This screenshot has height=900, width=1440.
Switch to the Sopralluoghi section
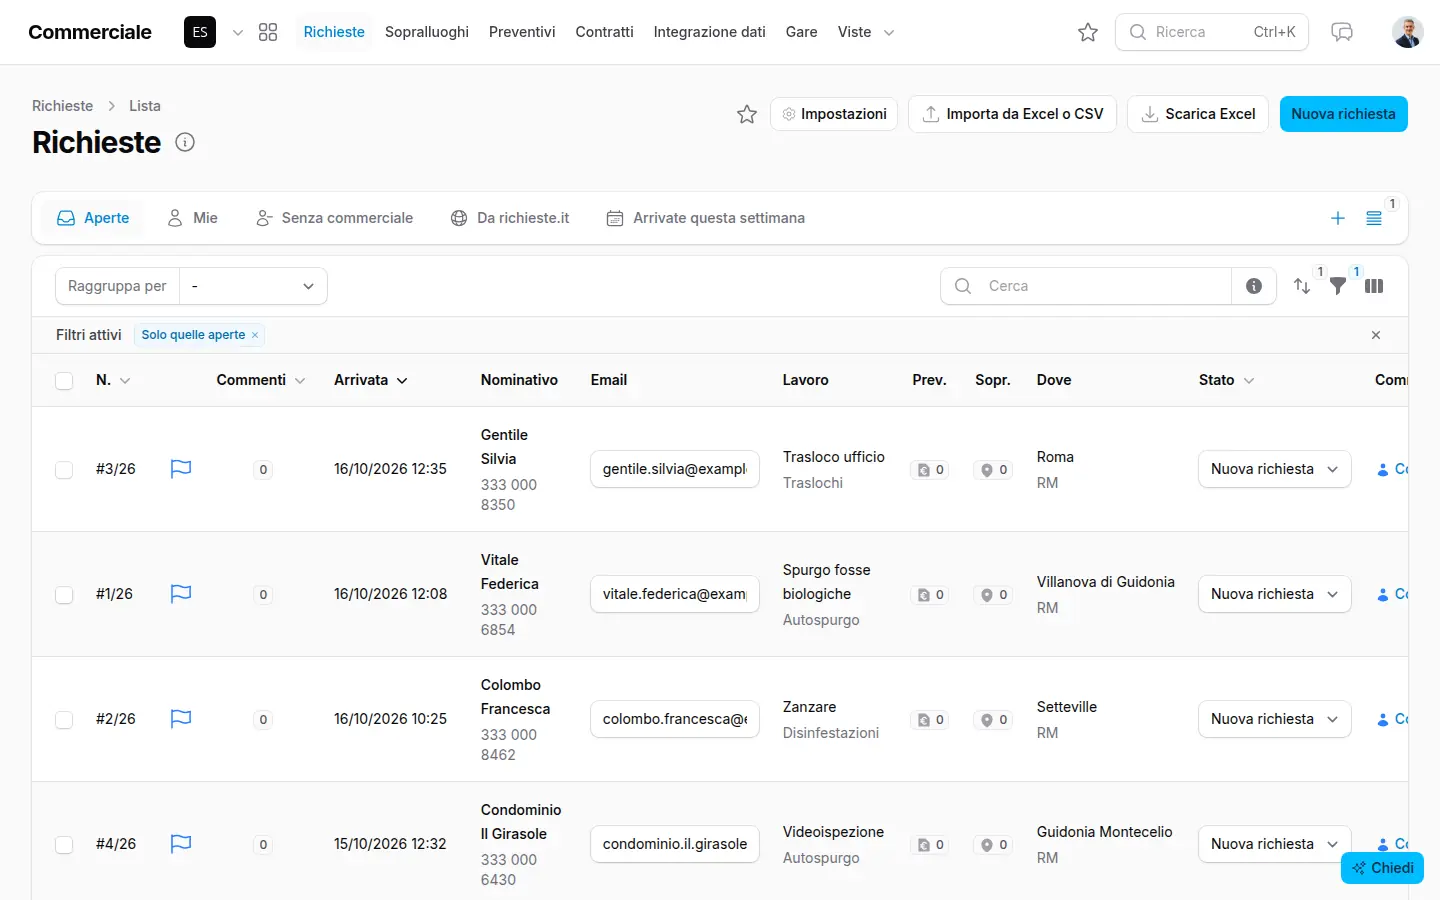pyautogui.click(x=427, y=32)
